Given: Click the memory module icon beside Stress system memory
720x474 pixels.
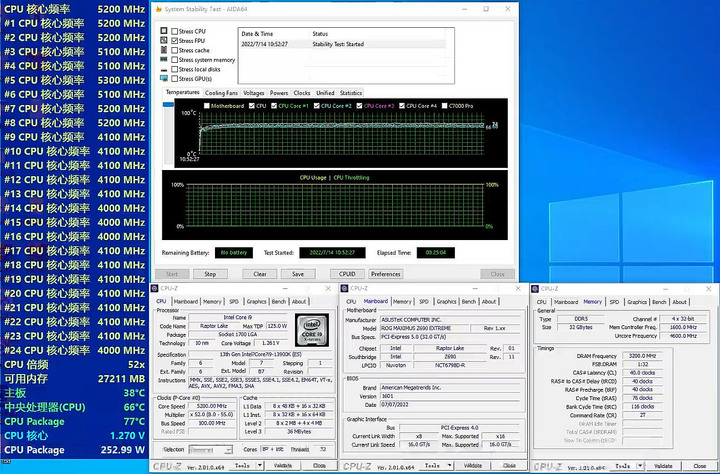Looking at the screenshot, I should pos(166,59).
